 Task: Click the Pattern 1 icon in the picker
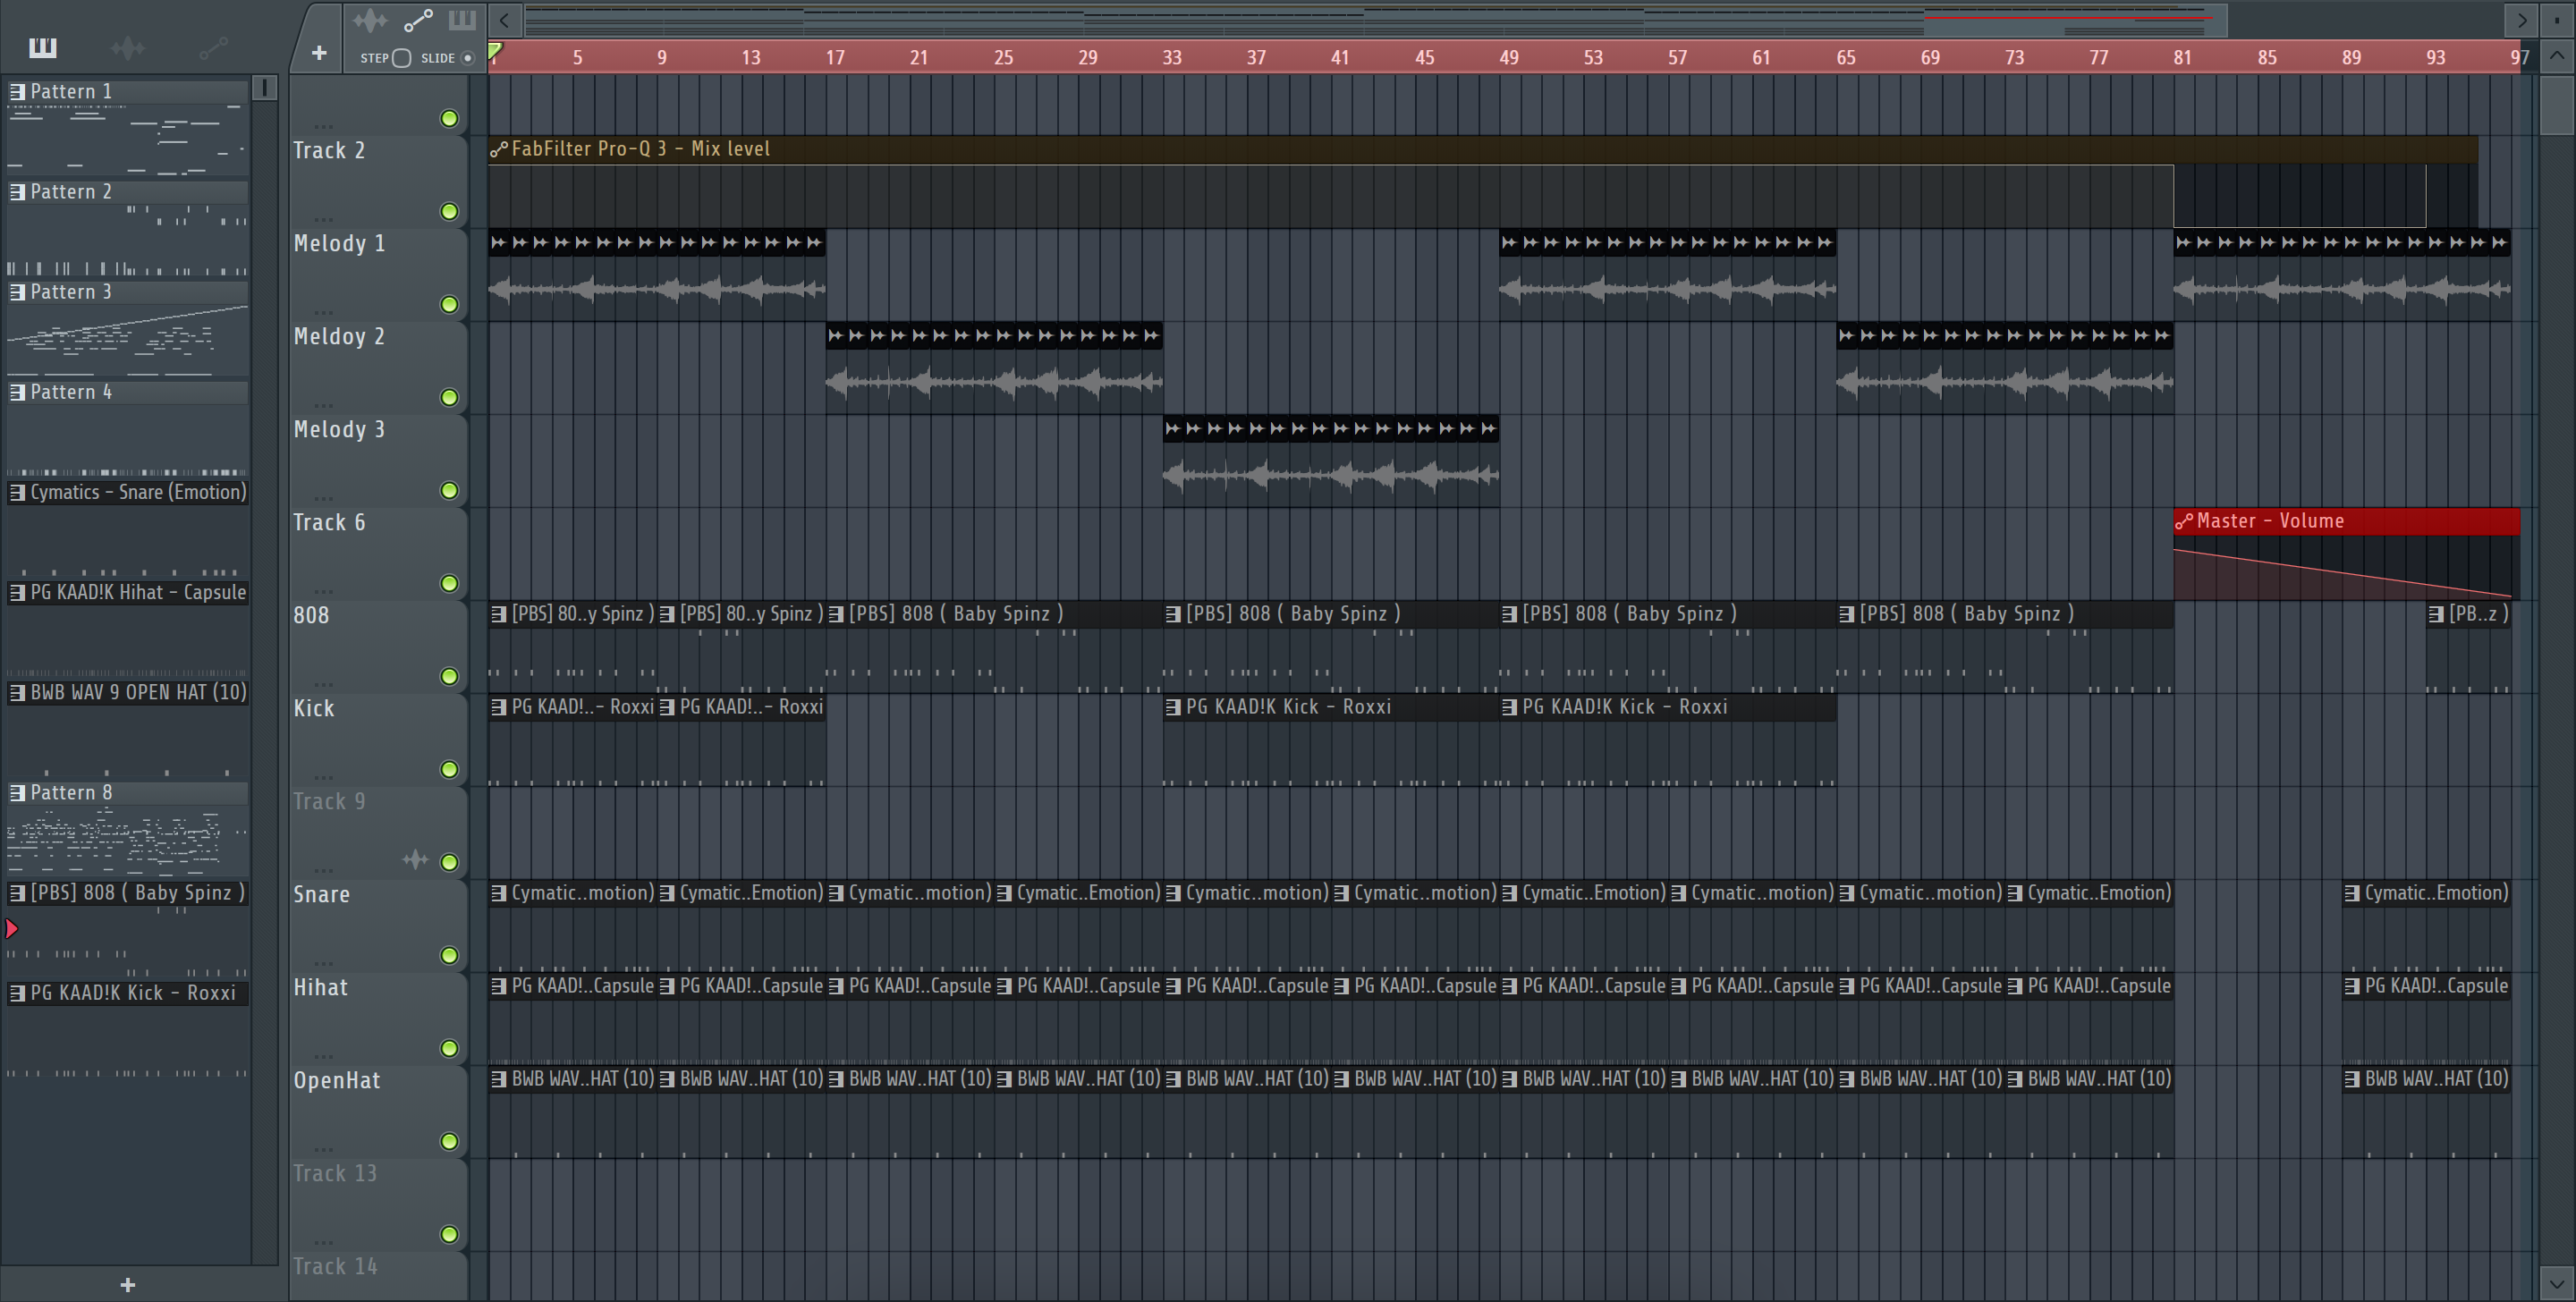17,91
